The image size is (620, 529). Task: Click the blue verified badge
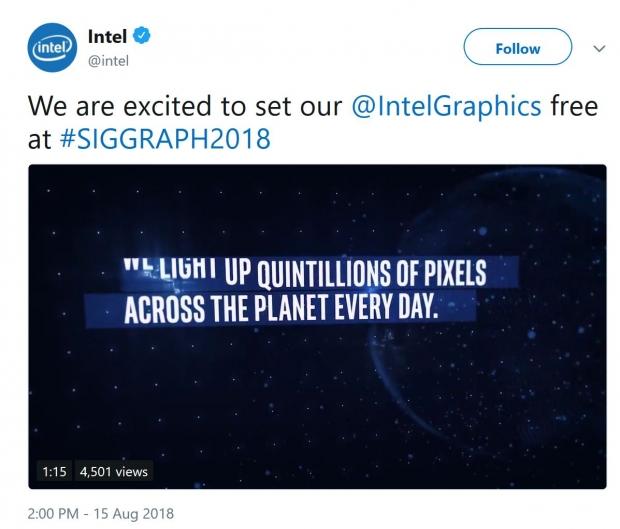pyautogui.click(x=142, y=36)
